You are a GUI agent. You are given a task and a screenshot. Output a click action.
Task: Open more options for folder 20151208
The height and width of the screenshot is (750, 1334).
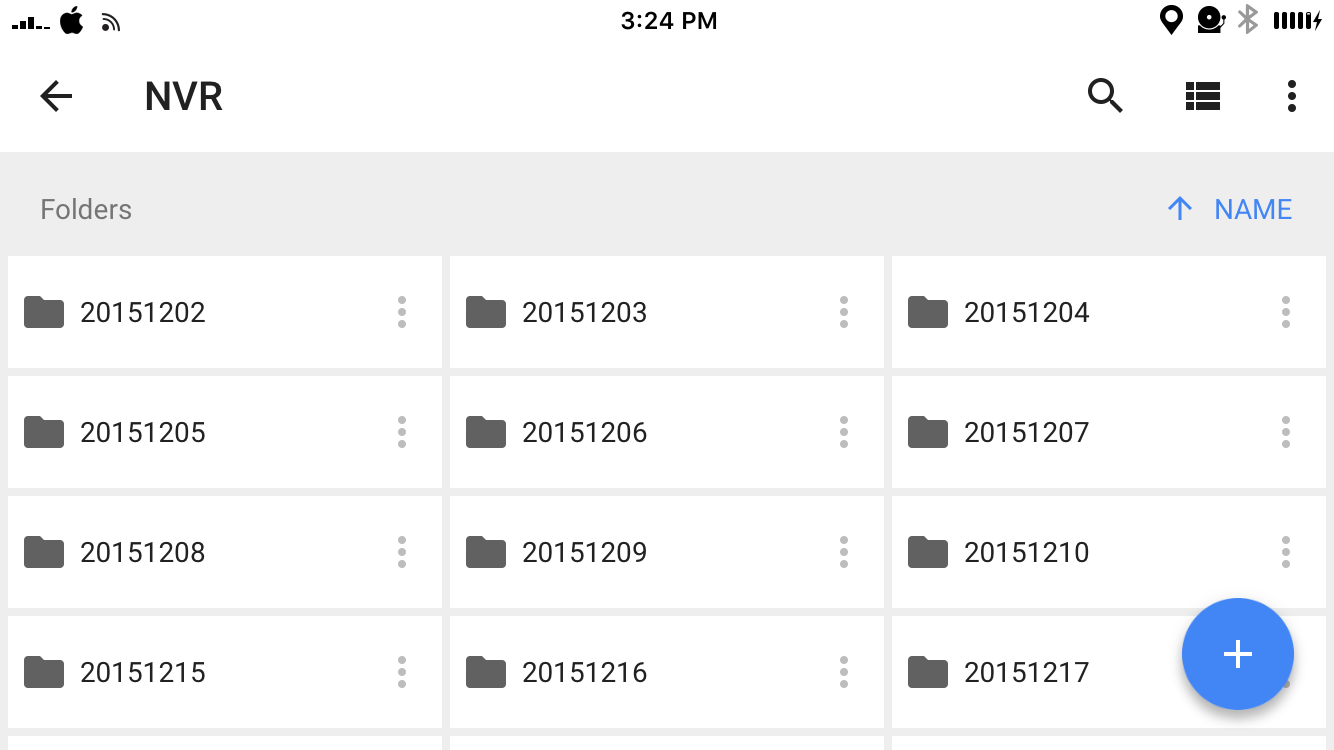(x=402, y=552)
